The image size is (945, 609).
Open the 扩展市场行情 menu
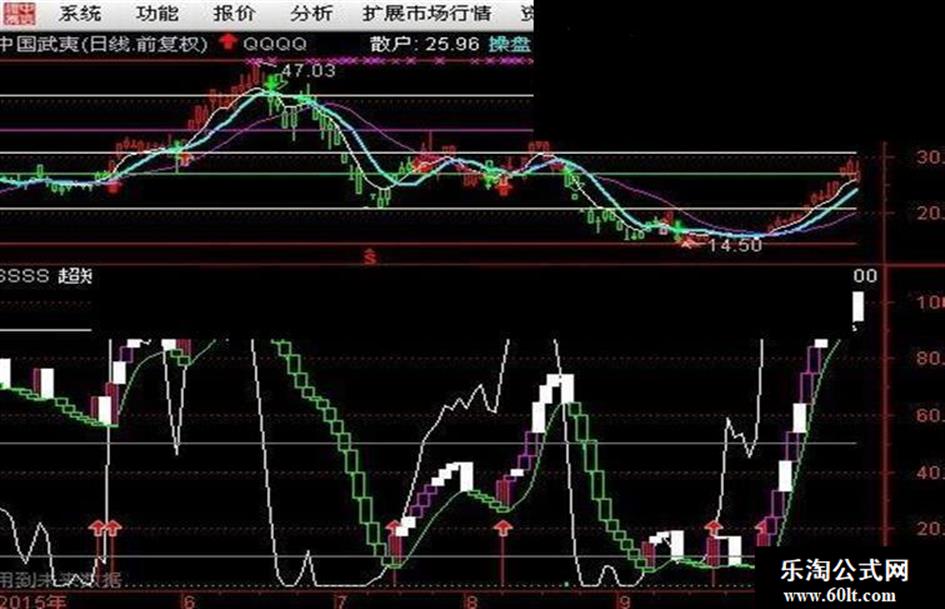(x=427, y=13)
